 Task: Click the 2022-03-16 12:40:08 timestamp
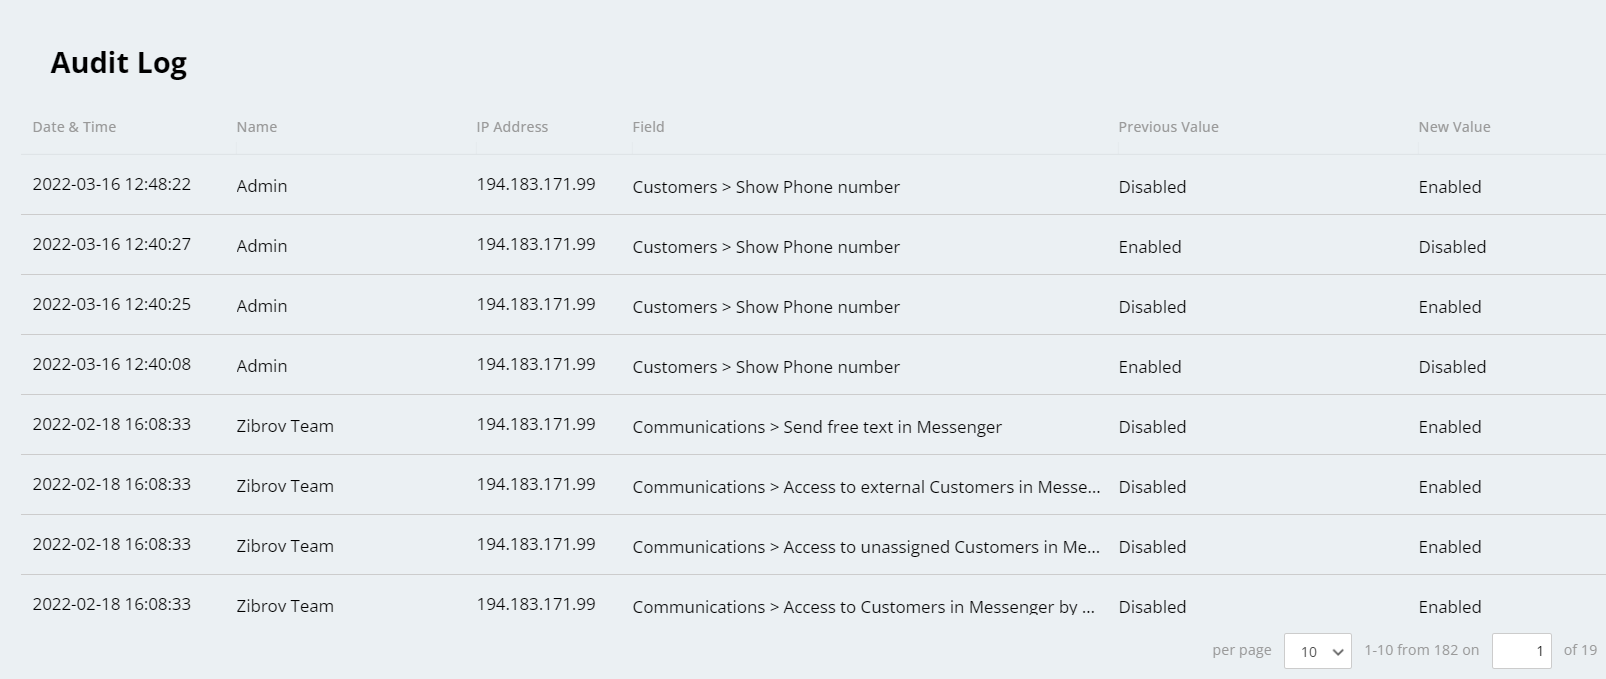111,365
